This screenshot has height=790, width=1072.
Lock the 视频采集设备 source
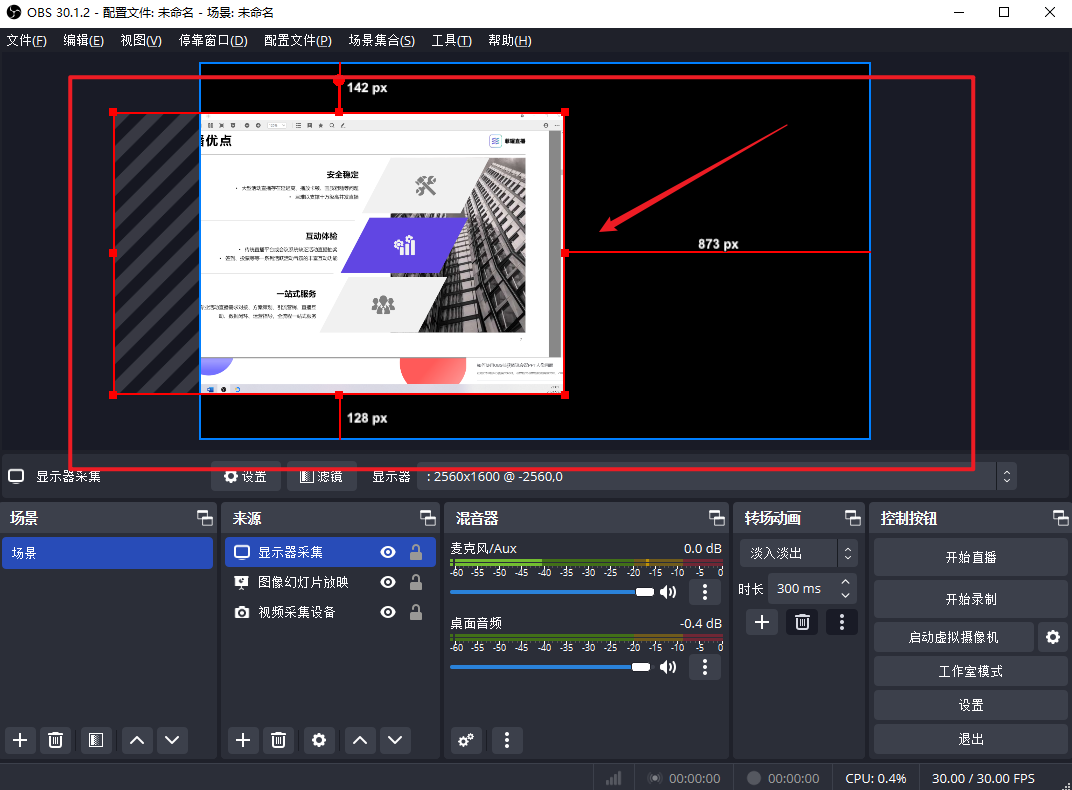[x=415, y=612]
